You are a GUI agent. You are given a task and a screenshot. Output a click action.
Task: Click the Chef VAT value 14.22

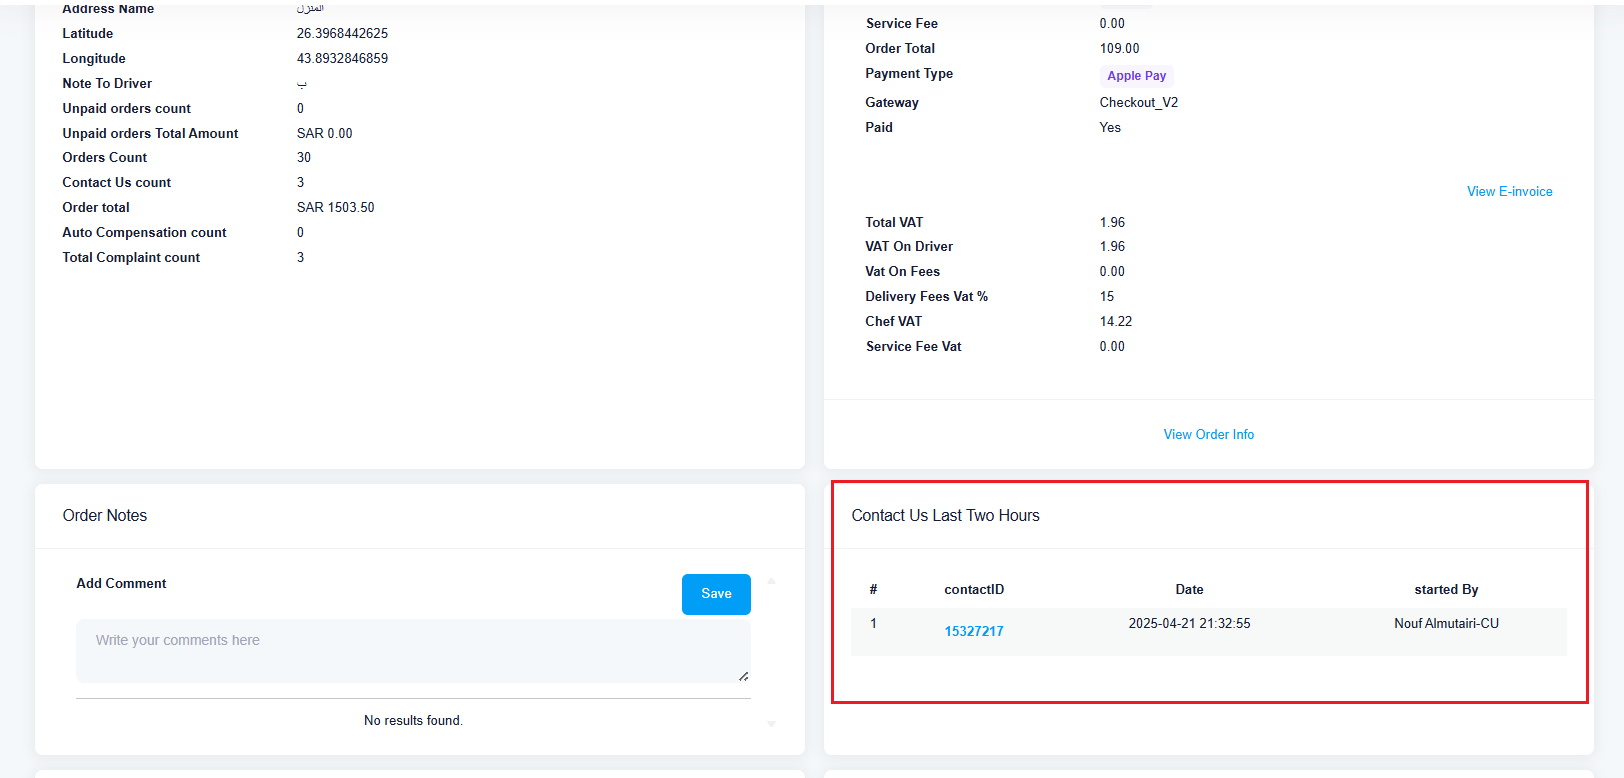[1116, 322]
